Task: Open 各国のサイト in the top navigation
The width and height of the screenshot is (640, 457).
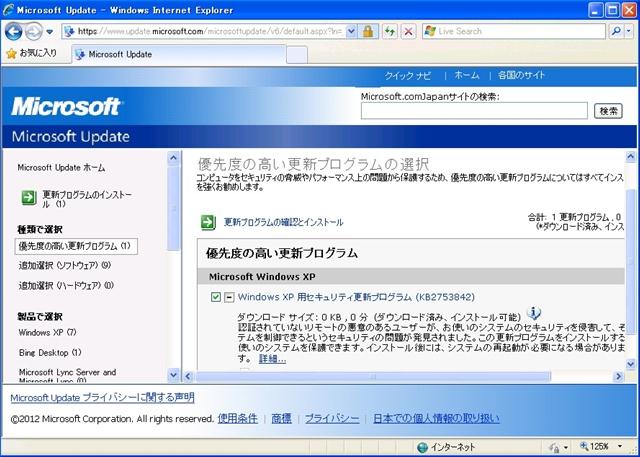Action: point(521,75)
